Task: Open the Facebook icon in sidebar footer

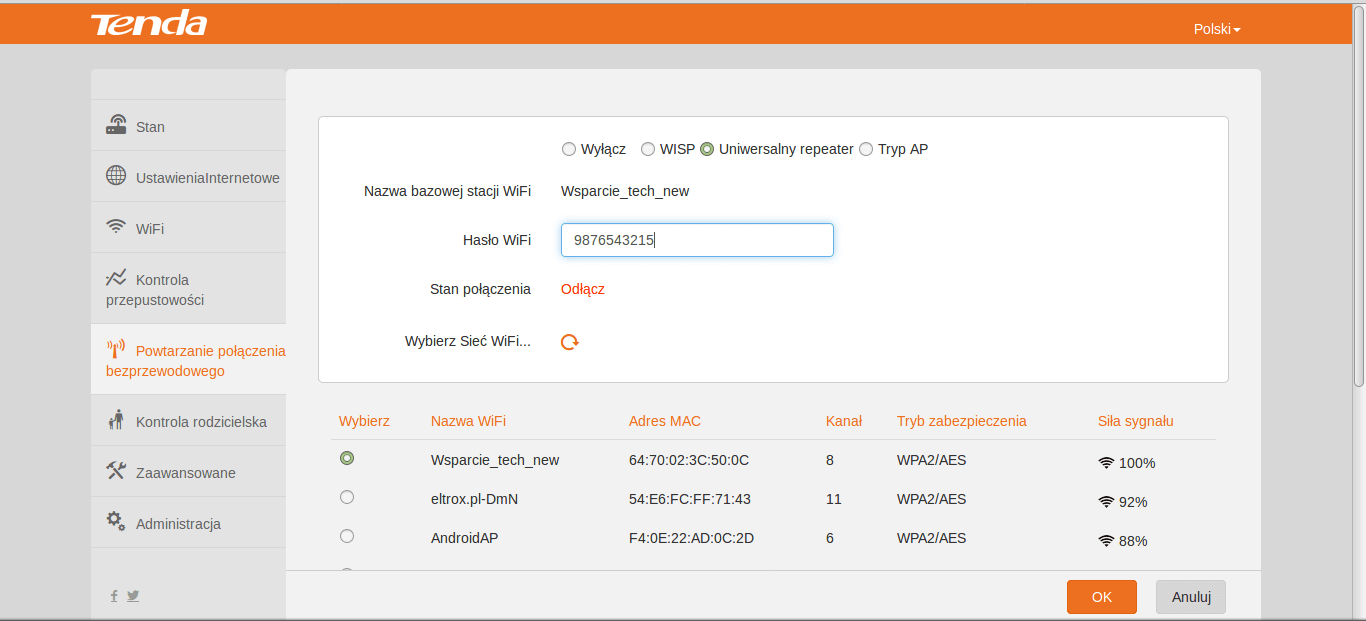Action: (x=114, y=595)
